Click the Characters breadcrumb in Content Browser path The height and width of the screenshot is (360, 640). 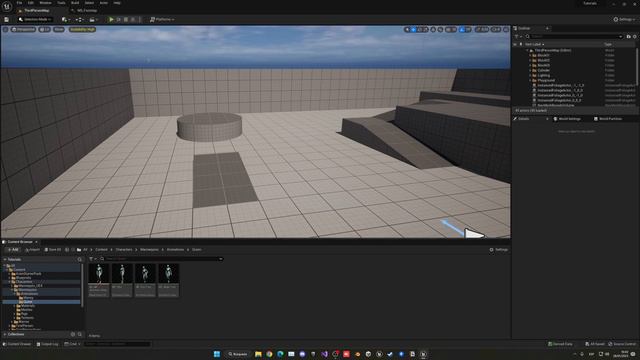(124, 249)
